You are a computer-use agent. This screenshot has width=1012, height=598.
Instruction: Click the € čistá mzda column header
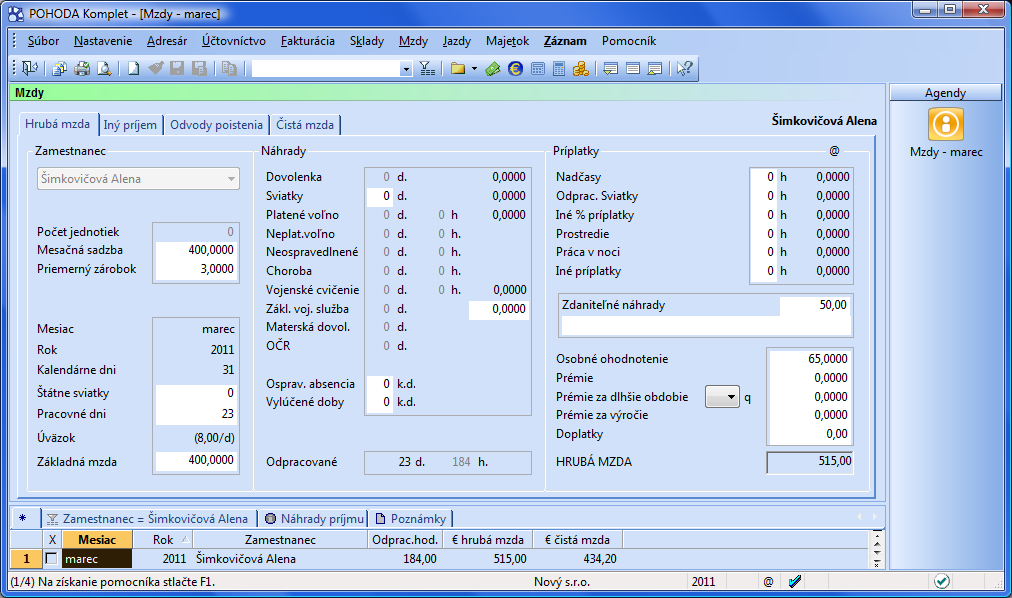tap(578, 539)
